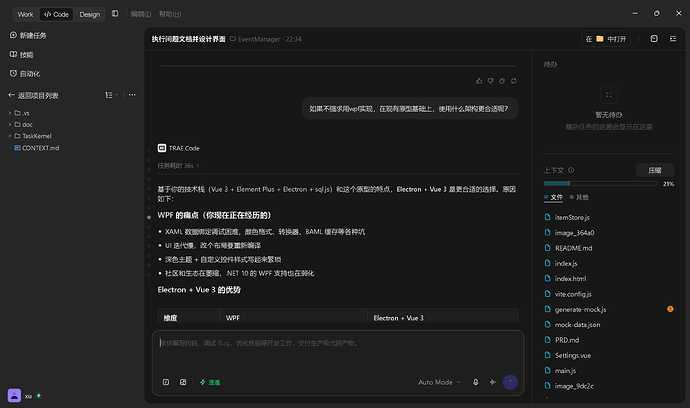Click the file icon of itemStore.js

coord(547,217)
